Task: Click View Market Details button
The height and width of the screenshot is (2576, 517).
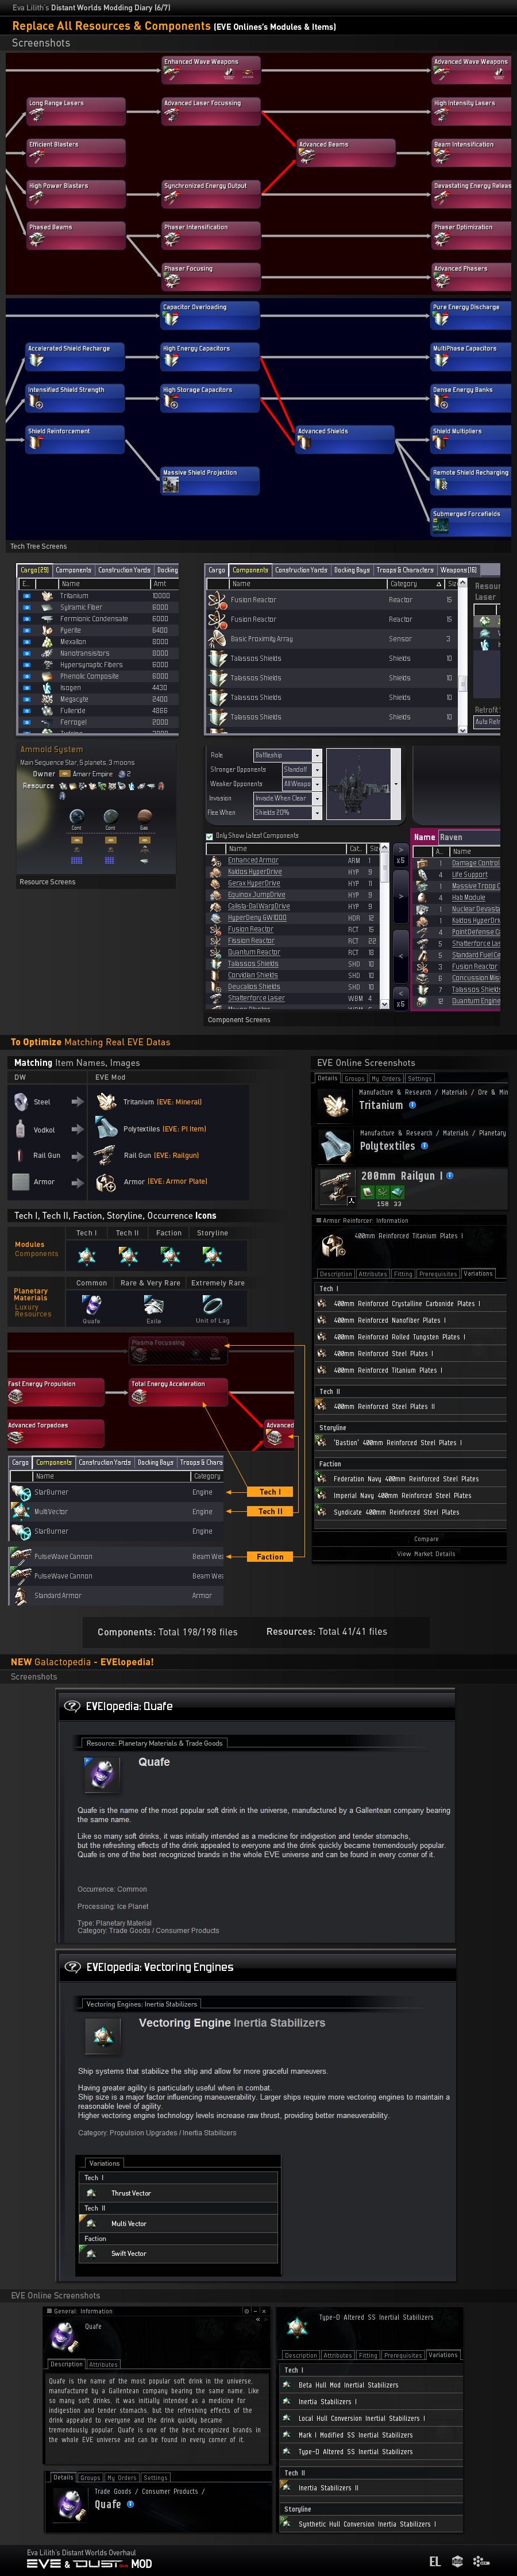Action: 426,1554
